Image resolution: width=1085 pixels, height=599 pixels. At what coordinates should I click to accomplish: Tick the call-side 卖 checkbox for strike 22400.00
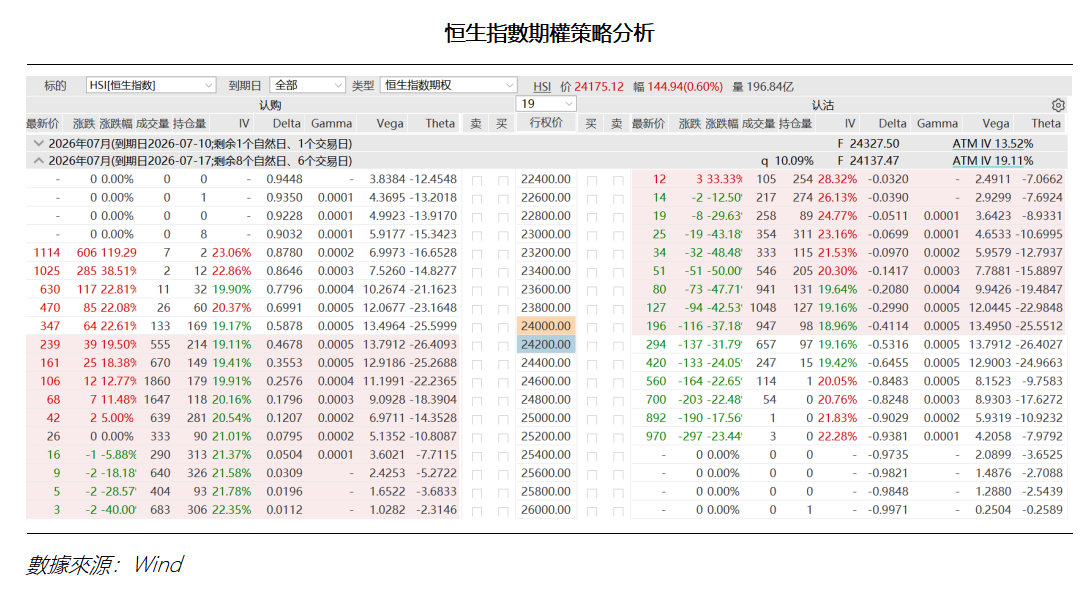click(x=477, y=181)
